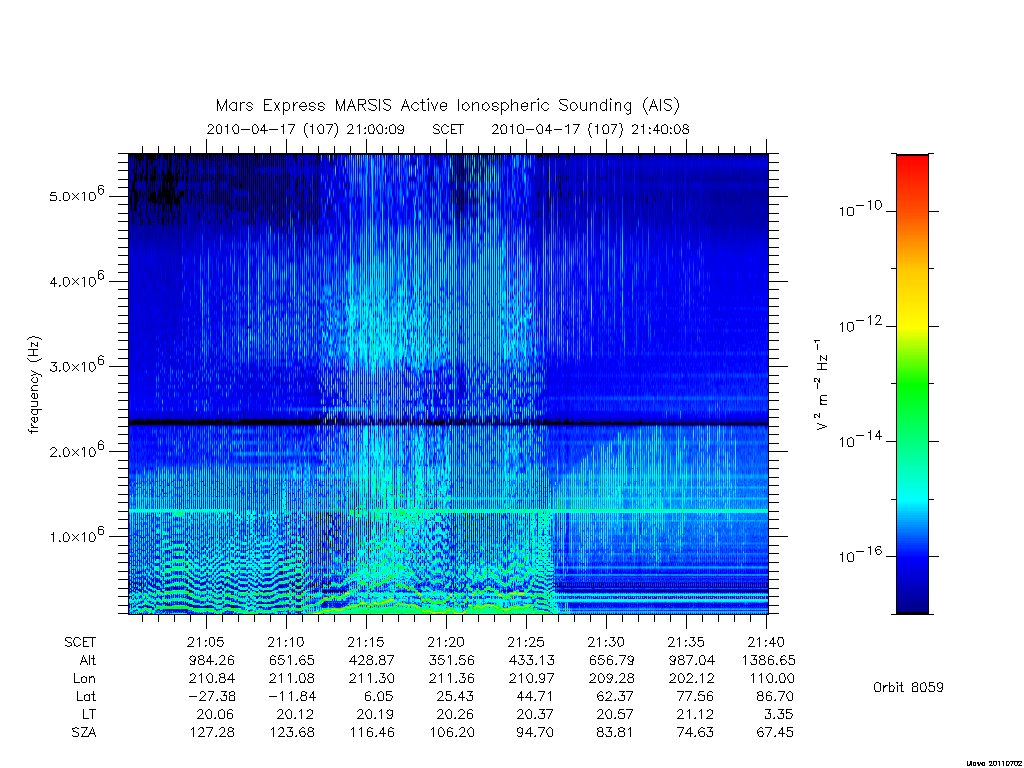Click the 'Orbit 8059' label
This screenshot has height=768, width=1024.
[x=908, y=687]
